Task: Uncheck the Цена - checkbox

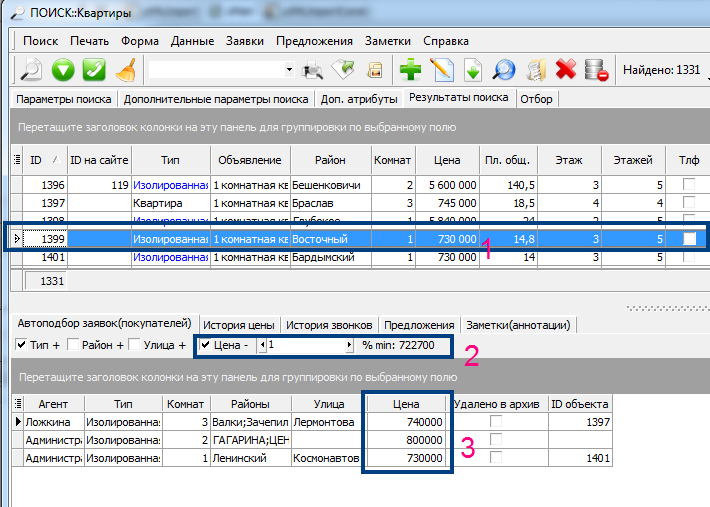Action: point(206,345)
